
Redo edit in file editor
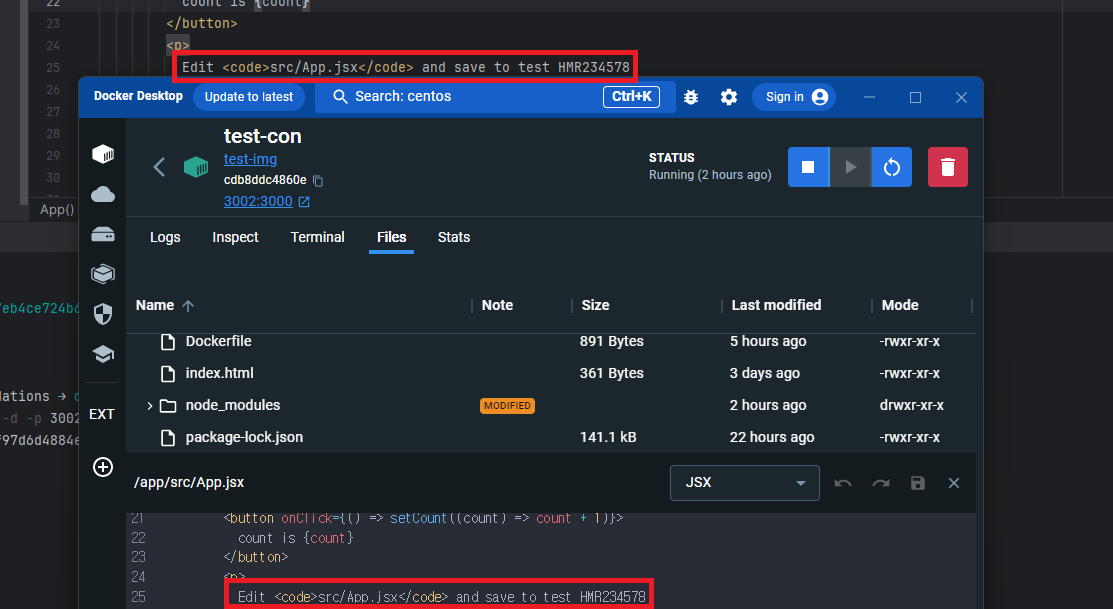(x=881, y=483)
